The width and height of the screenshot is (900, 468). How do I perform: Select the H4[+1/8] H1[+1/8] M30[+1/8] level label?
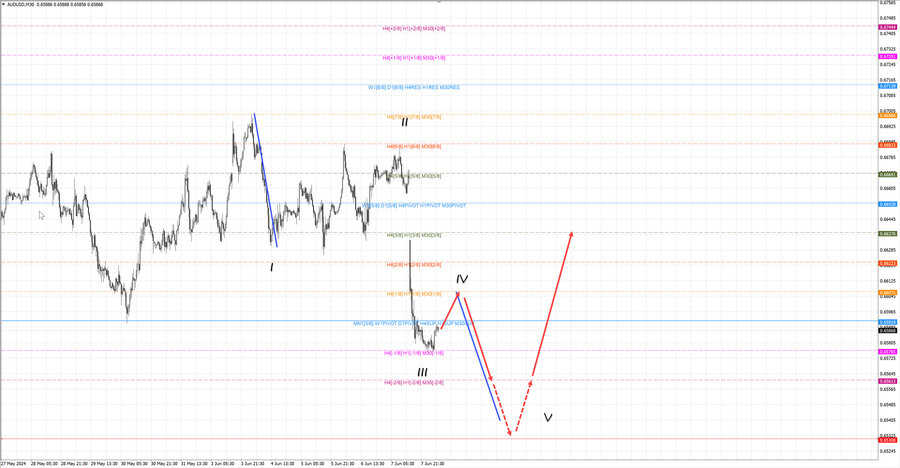pyautogui.click(x=414, y=58)
